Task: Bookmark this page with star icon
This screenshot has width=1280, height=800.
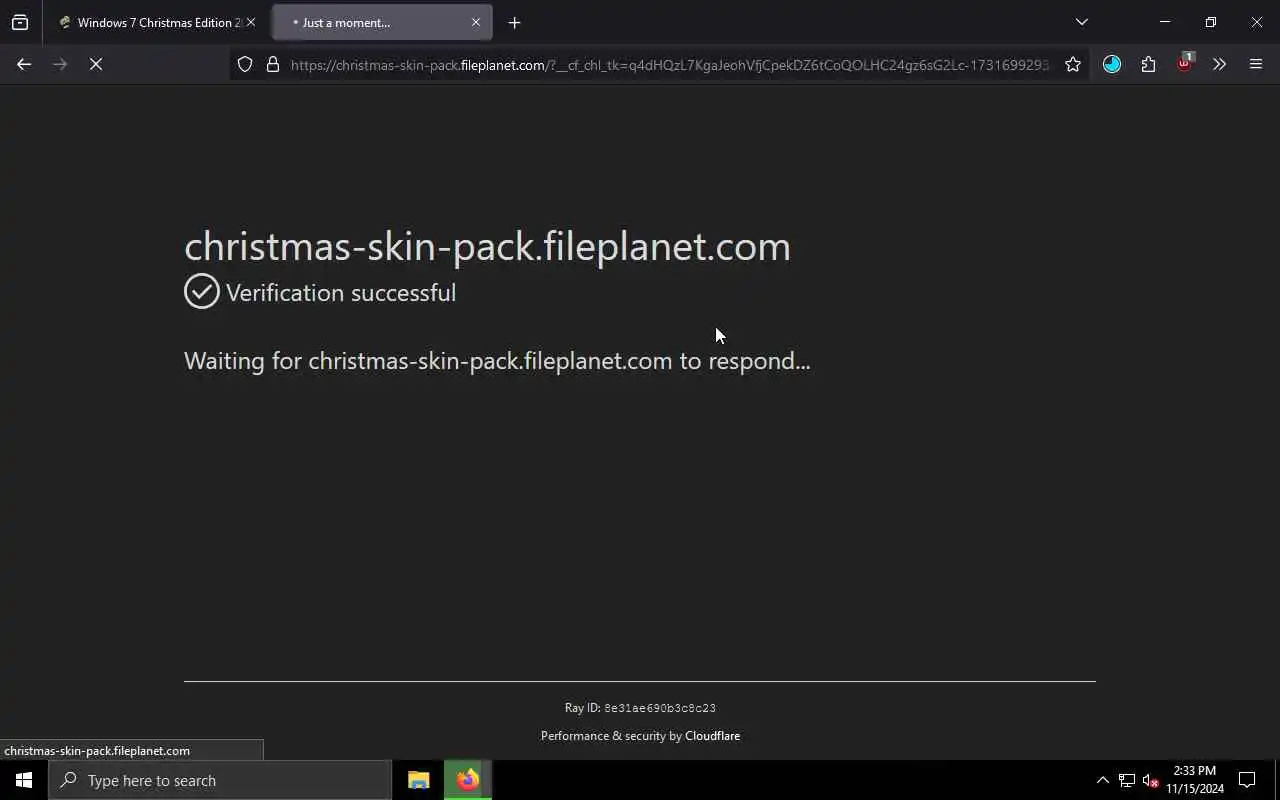Action: point(1073,64)
